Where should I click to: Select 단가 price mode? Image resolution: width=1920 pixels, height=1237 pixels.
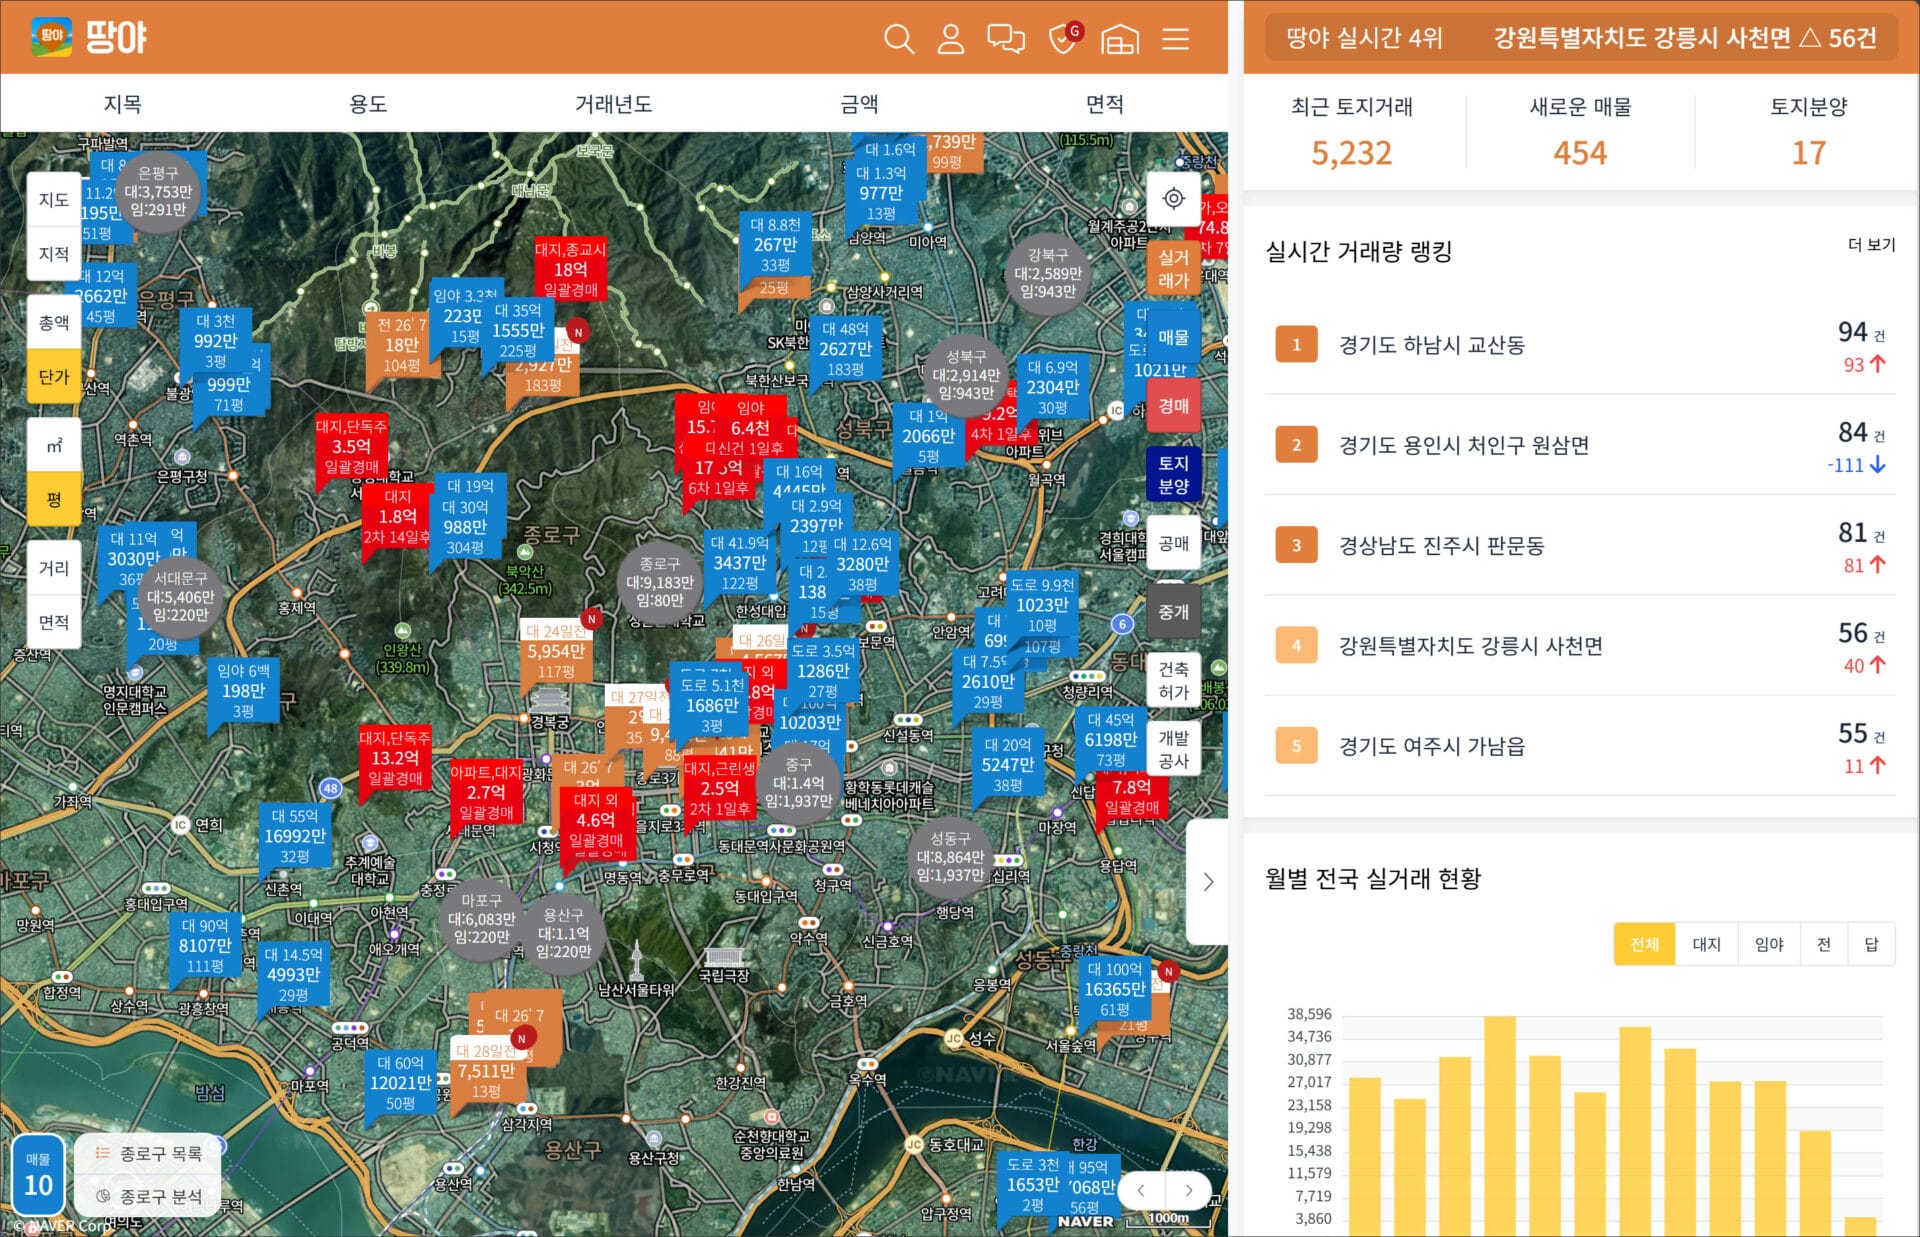(54, 376)
